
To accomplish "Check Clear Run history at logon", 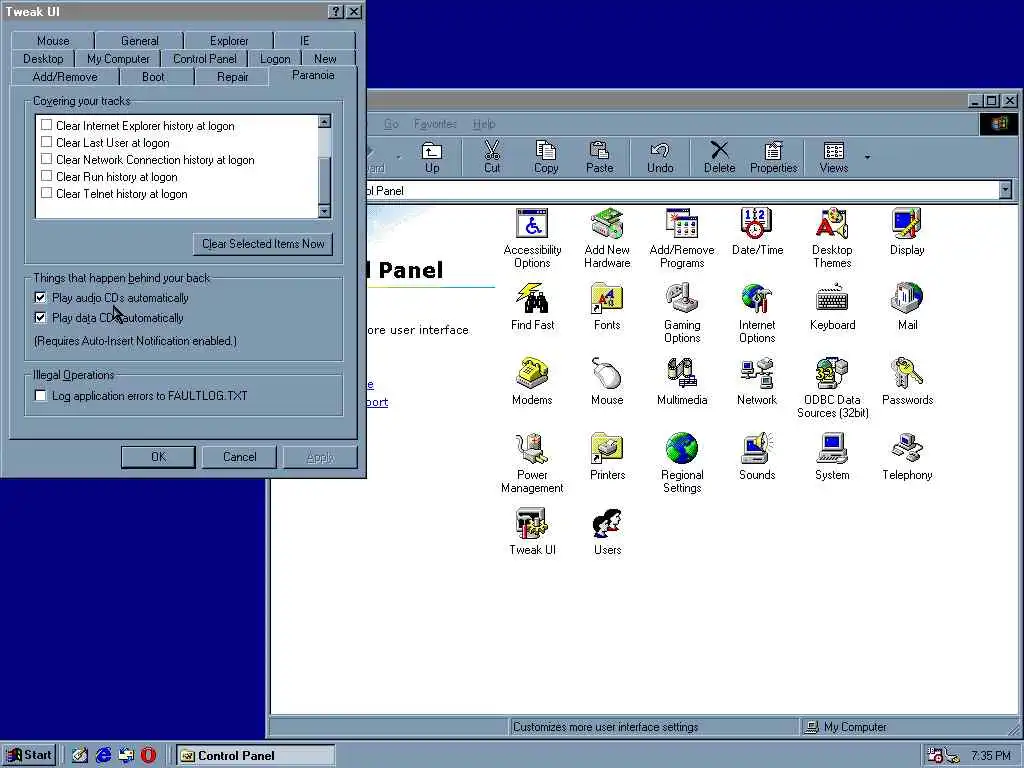I will tap(46, 176).
